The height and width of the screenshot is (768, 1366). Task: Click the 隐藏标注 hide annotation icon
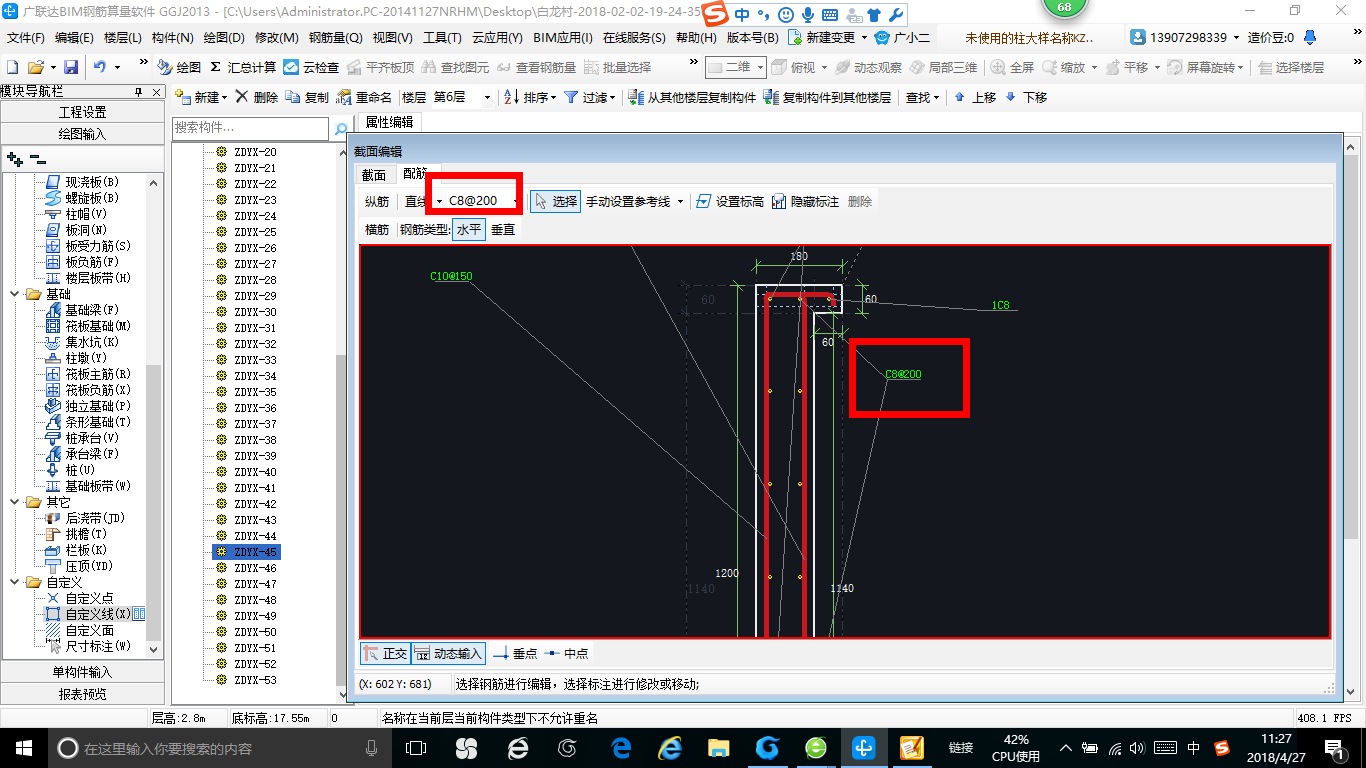tap(779, 201)
